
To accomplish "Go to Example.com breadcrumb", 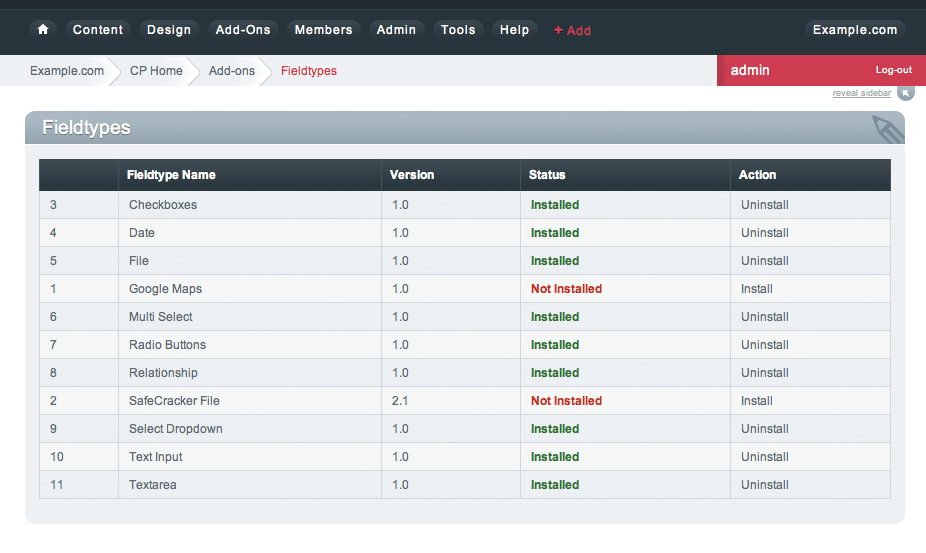I will pyautogui.click(x=67, y=71).
